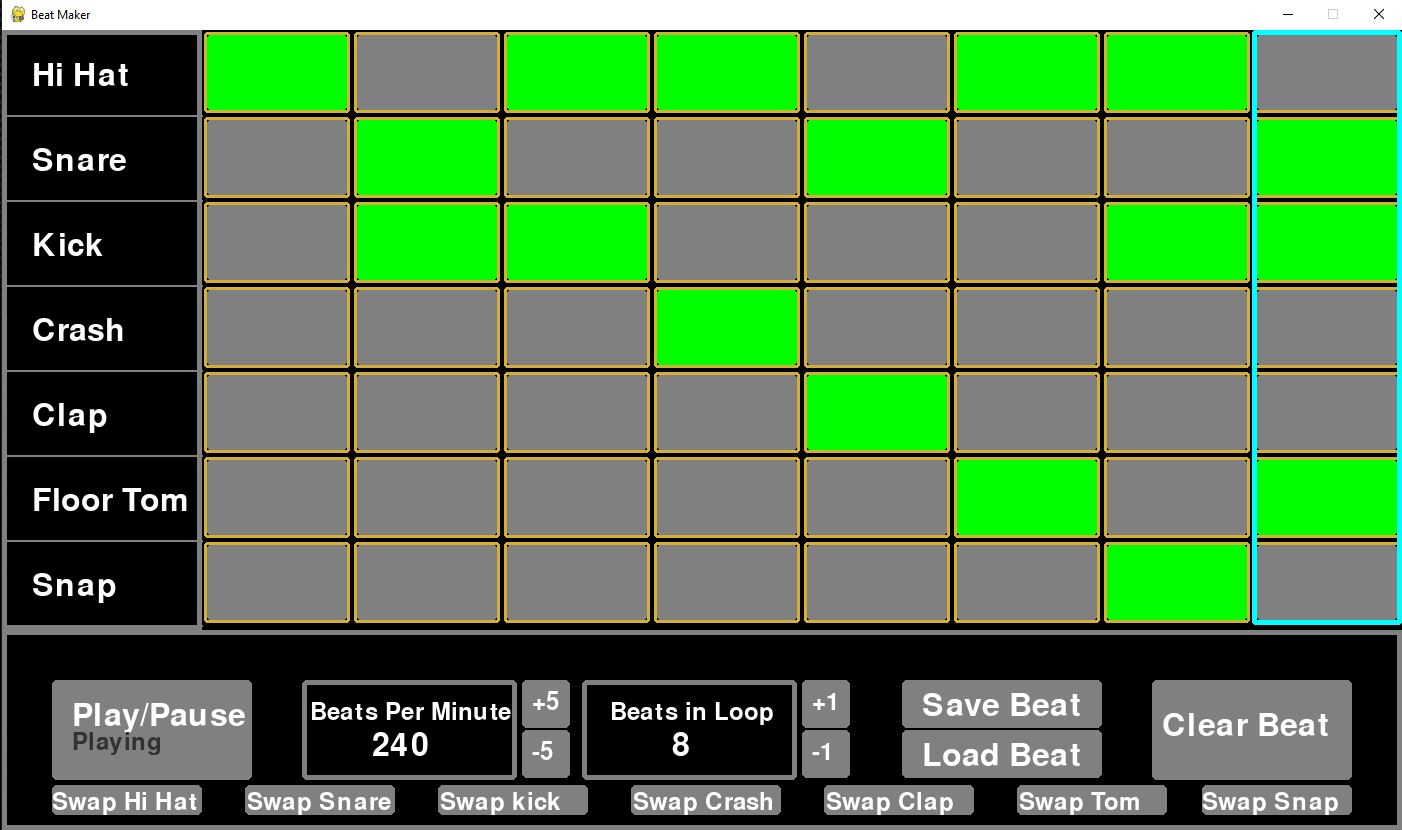The height and width of the screenshot is (830, 1402).
Task: Disable Floor Tom on beat 8
Action: click(1327, 498)
